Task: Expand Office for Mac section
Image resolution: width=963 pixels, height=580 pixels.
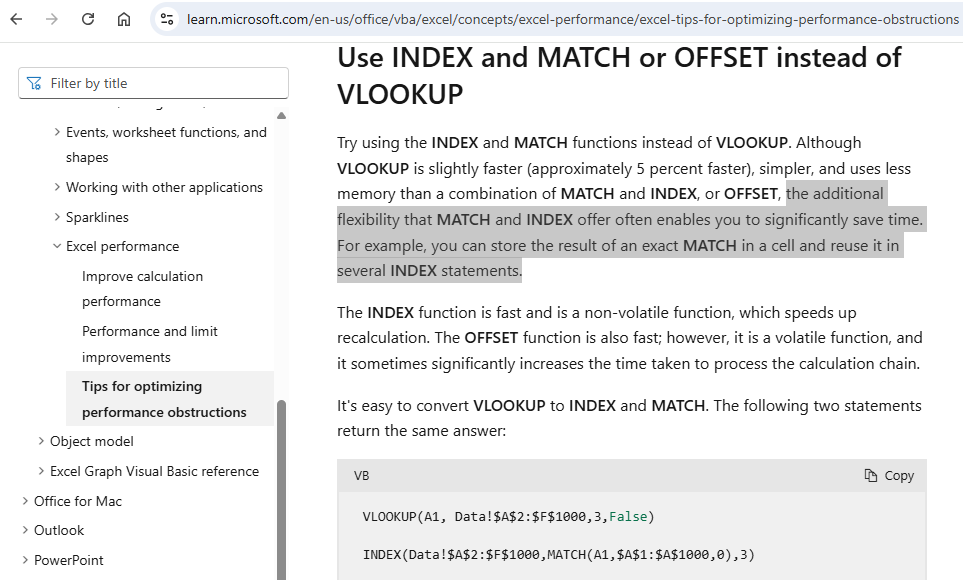Action: (24, 502)
